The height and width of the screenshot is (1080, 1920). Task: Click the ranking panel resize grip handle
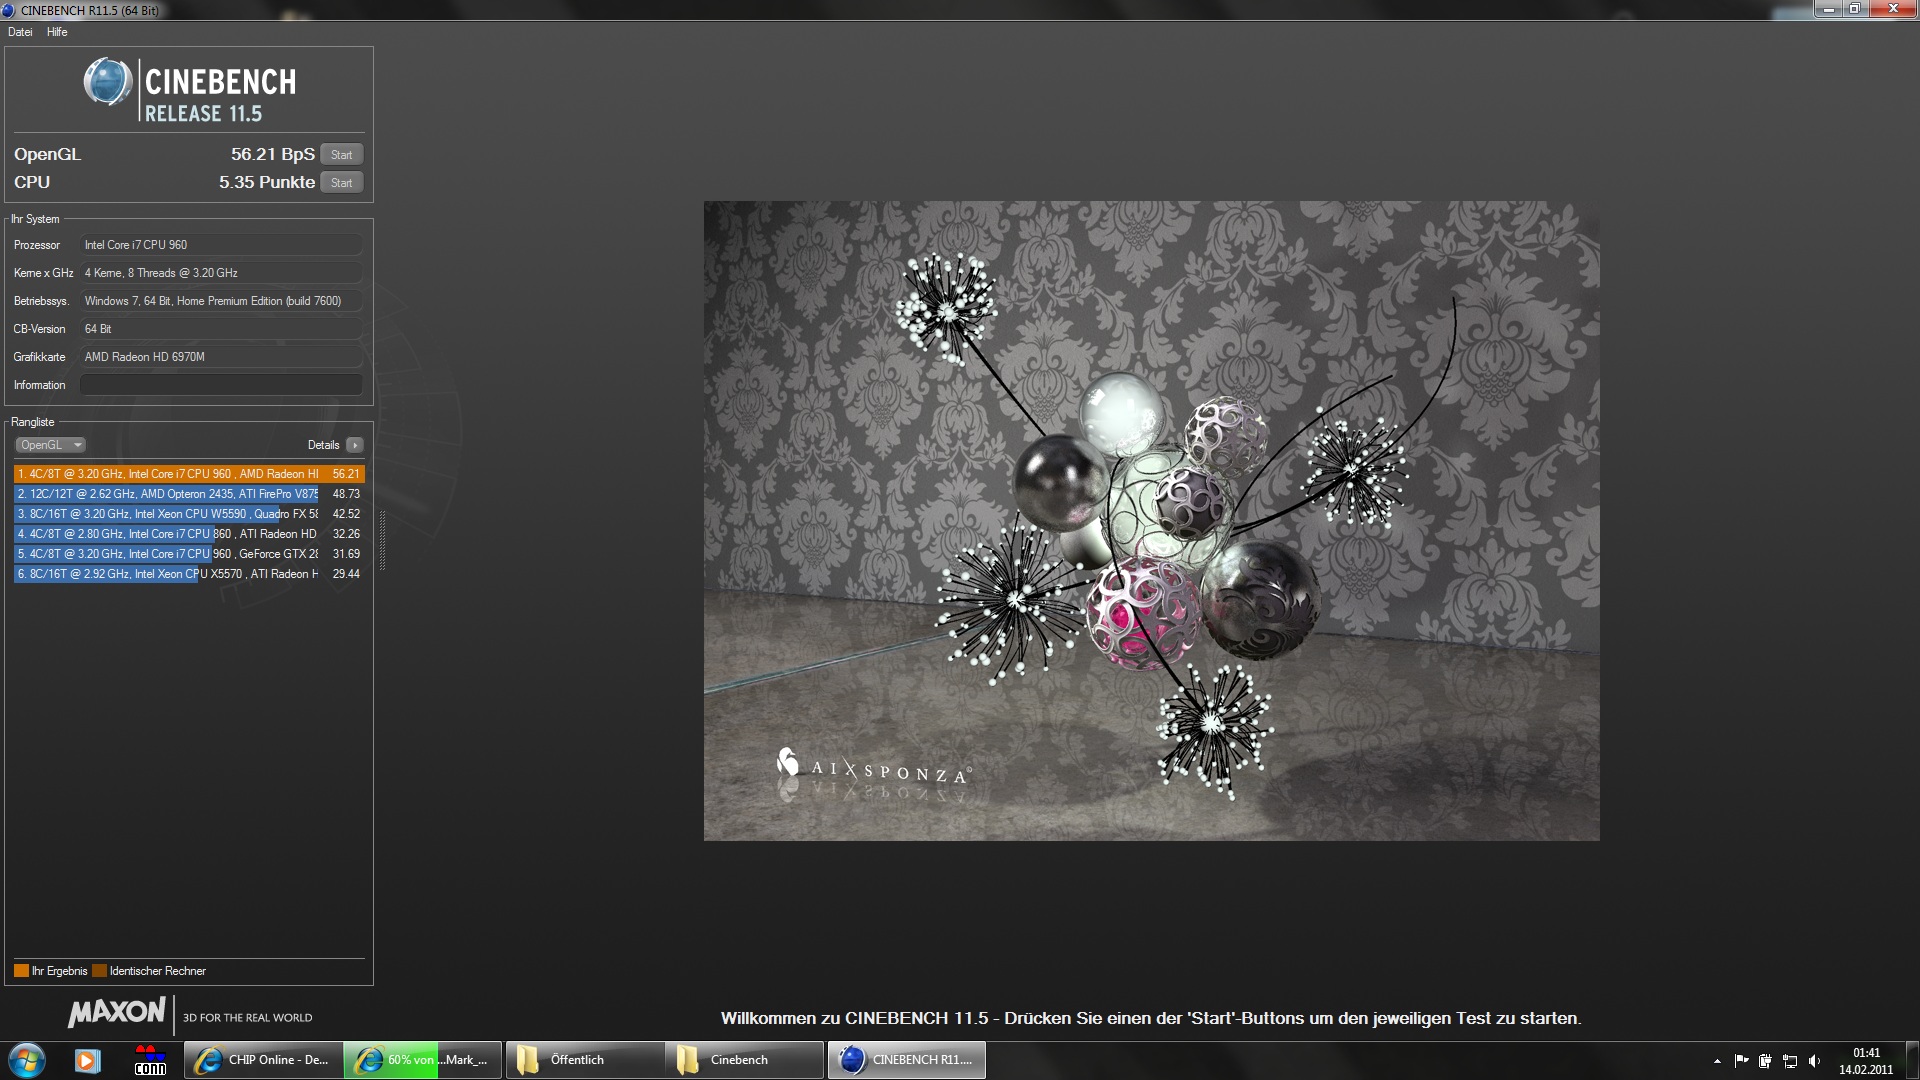(x=382, y=540)
